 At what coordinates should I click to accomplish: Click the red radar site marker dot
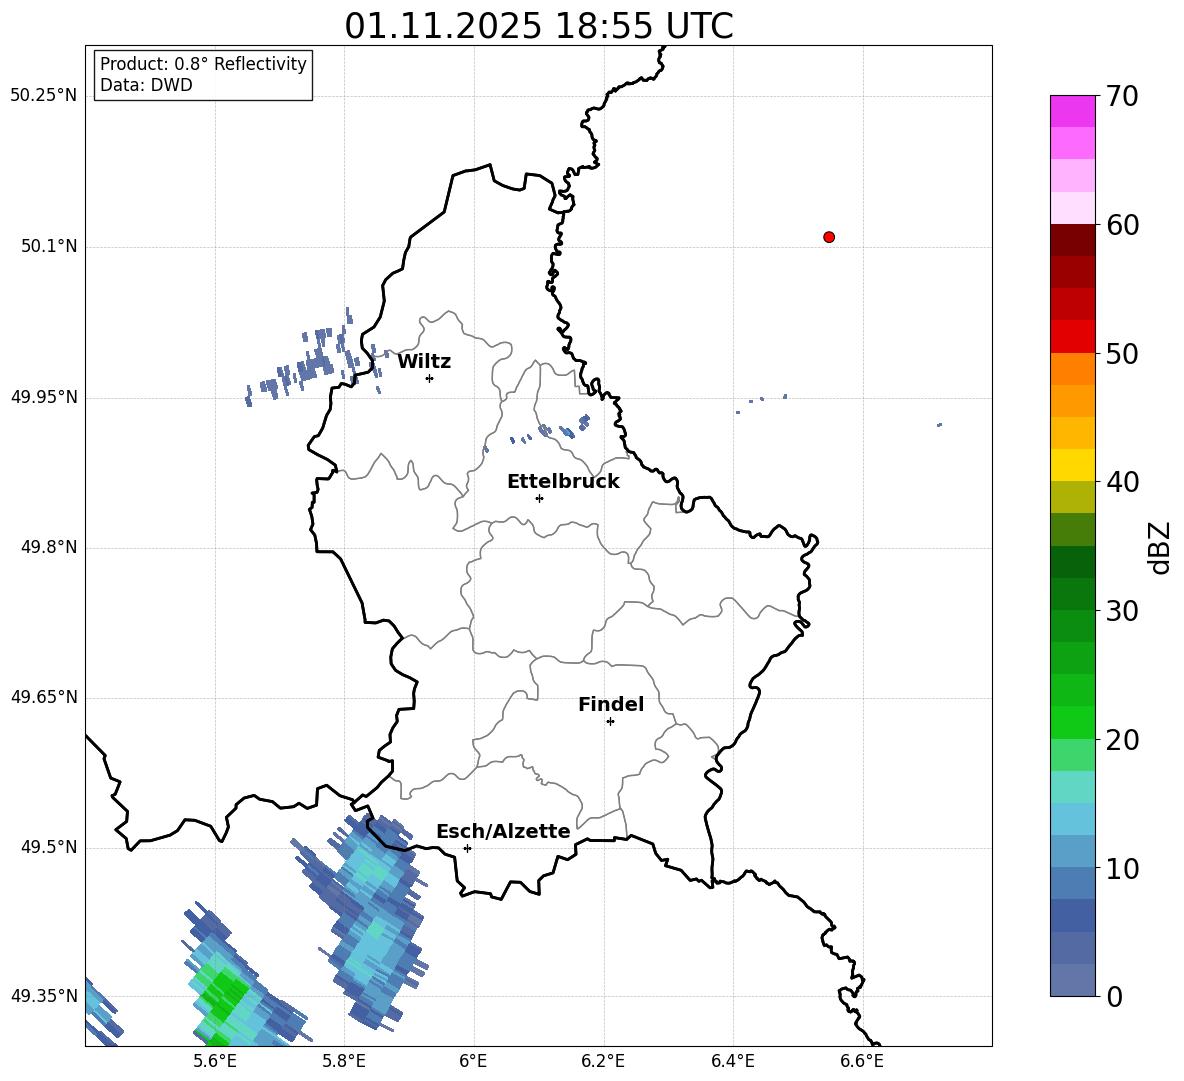829,237
